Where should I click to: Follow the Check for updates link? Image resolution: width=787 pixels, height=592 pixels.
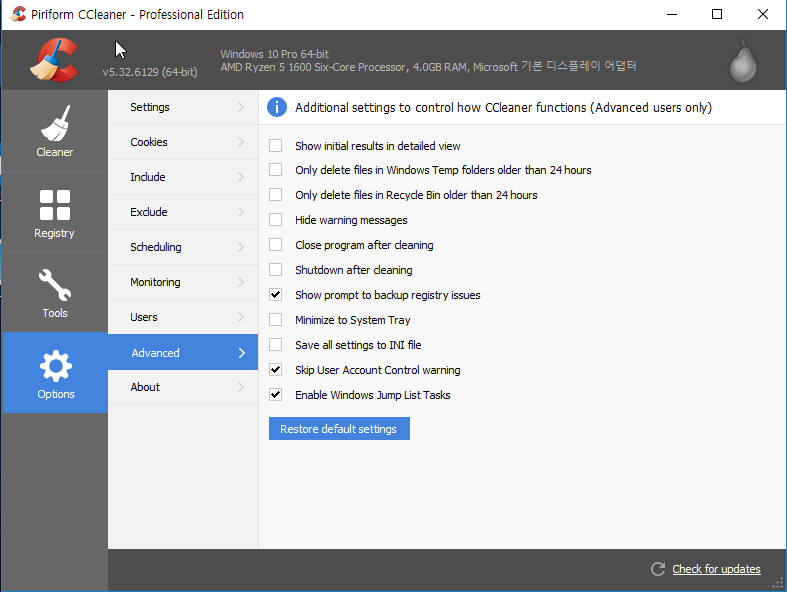(716, 569)
